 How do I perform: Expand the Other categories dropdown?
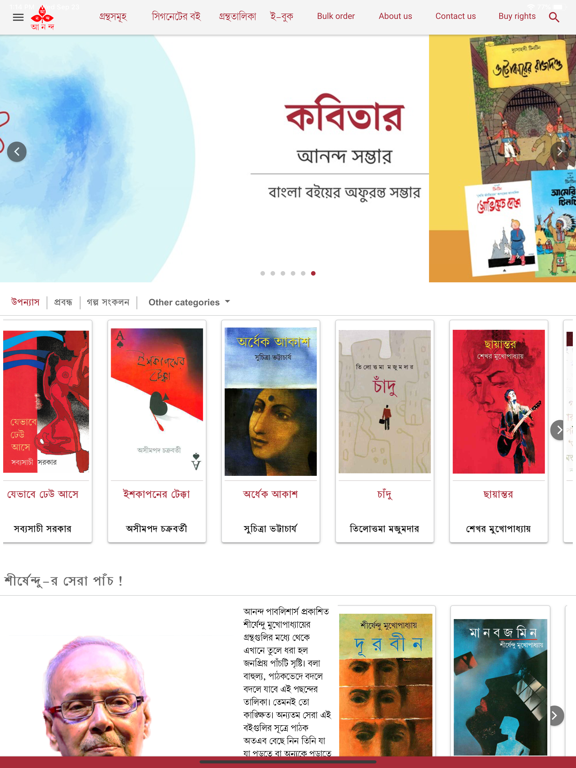[x=189, y=302]
